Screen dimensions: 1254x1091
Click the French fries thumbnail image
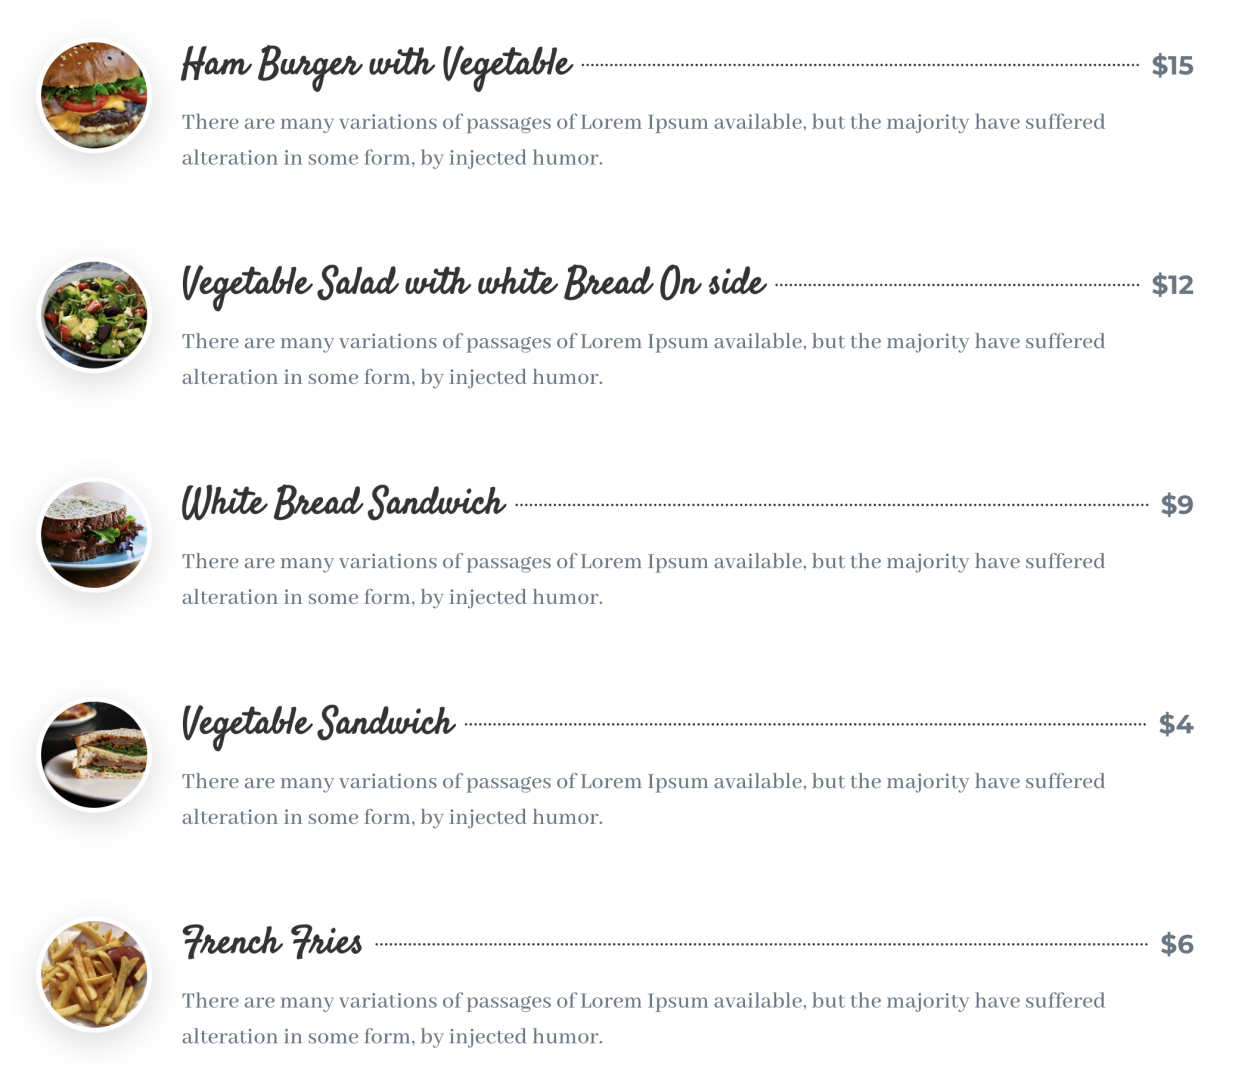[94, 974]
